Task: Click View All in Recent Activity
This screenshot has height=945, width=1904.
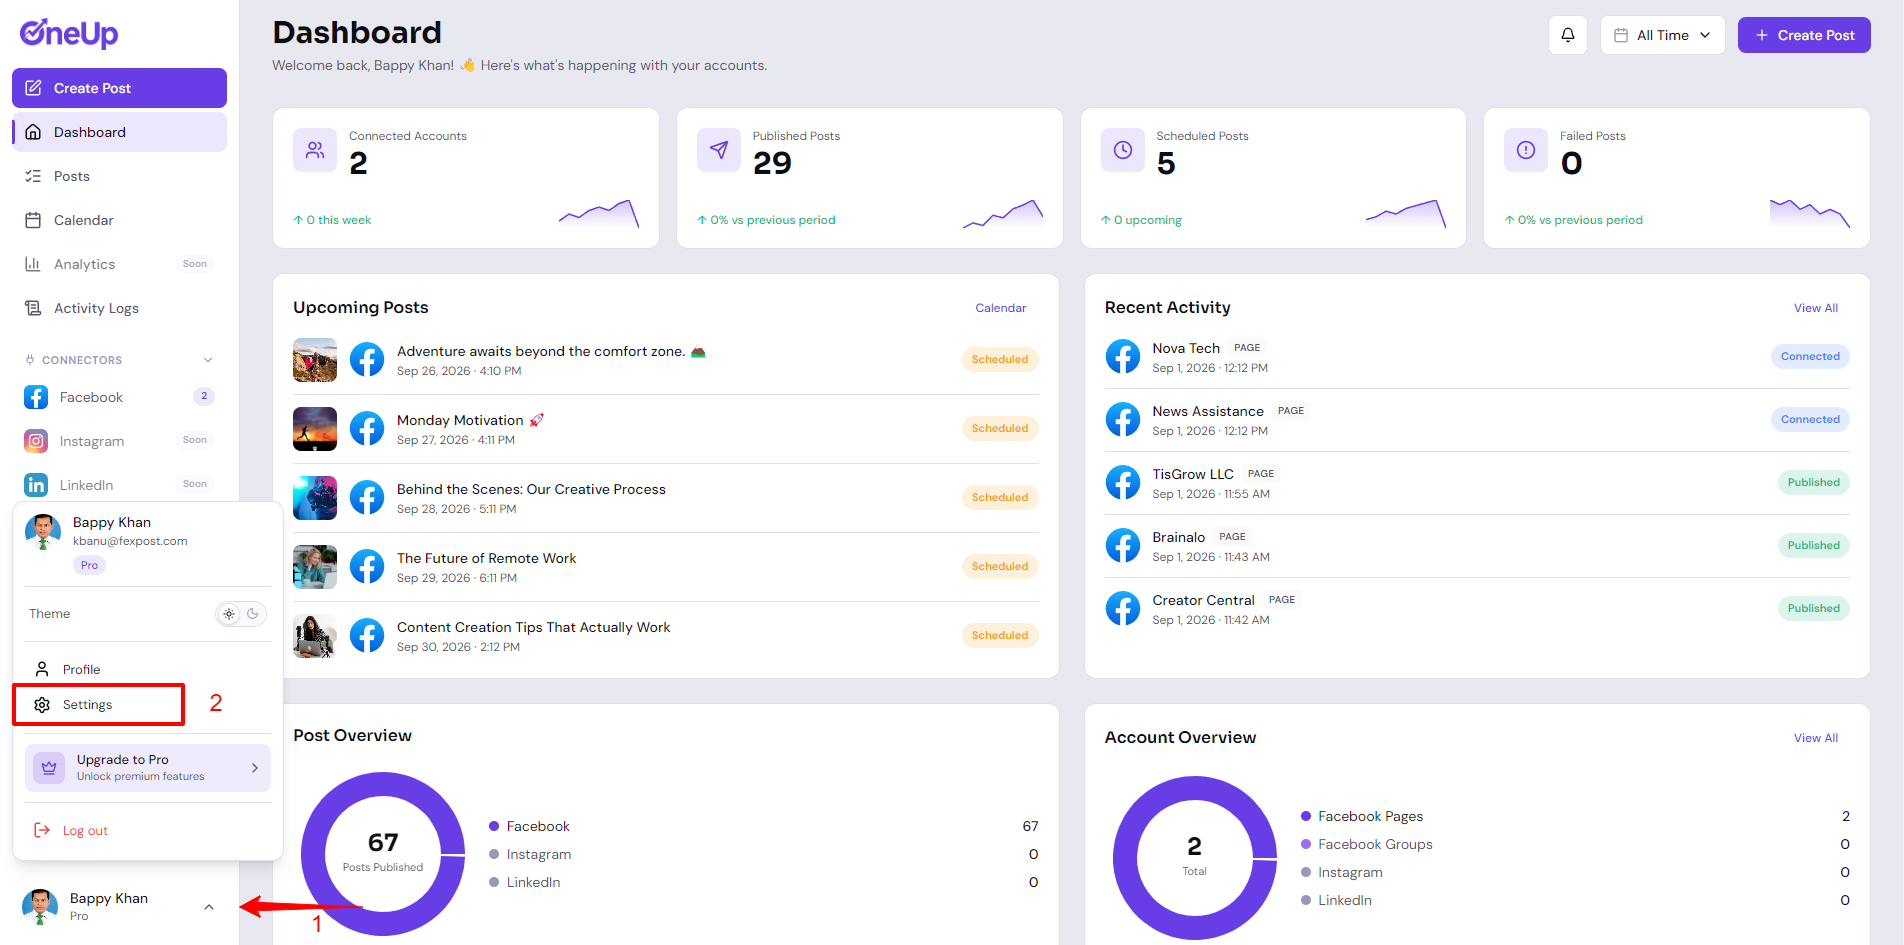Action: [x=1815, y=308]
